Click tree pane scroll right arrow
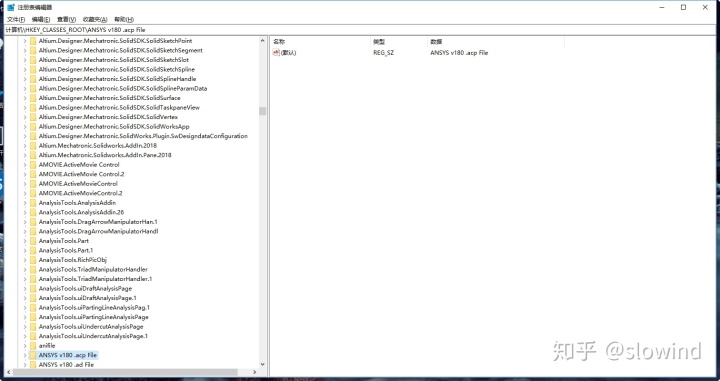 coord(255,372)
